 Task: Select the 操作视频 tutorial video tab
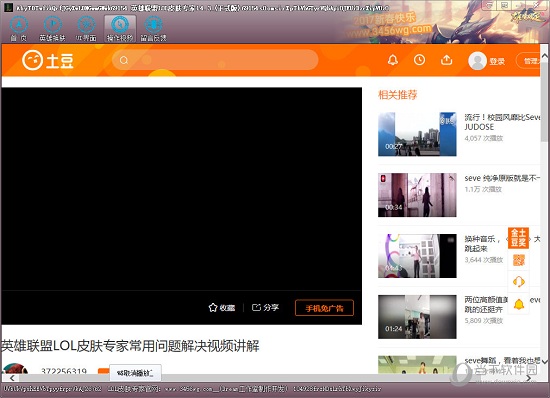(120, 29)
